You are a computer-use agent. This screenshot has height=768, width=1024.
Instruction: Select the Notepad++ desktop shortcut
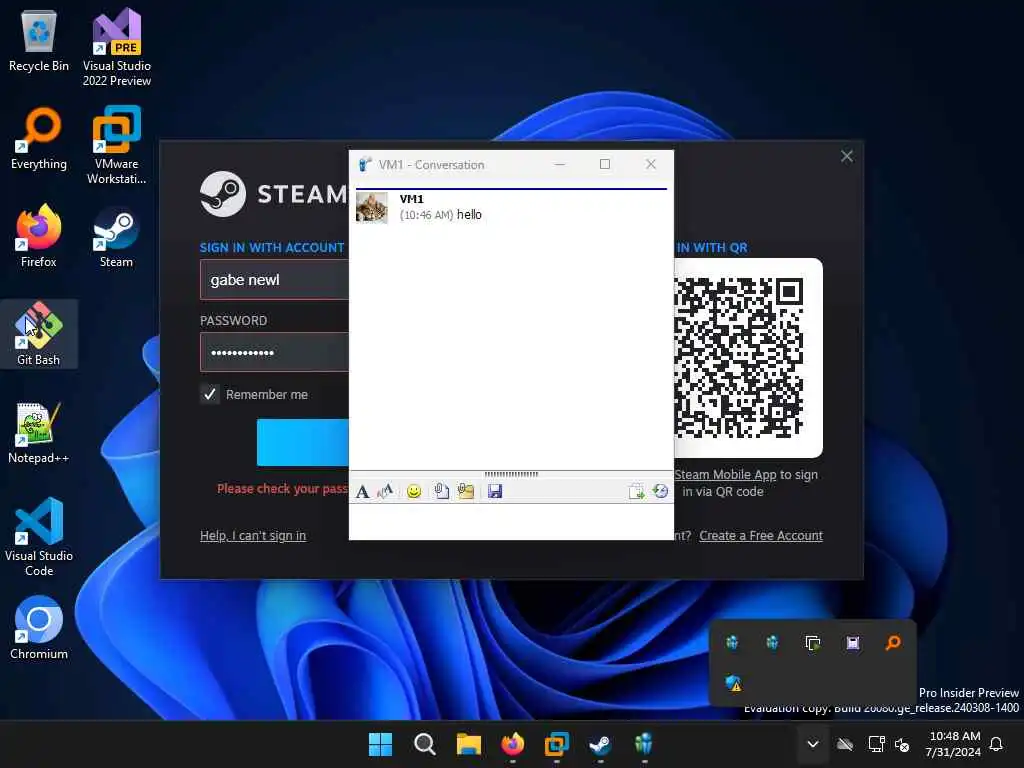tap(39, 432)
